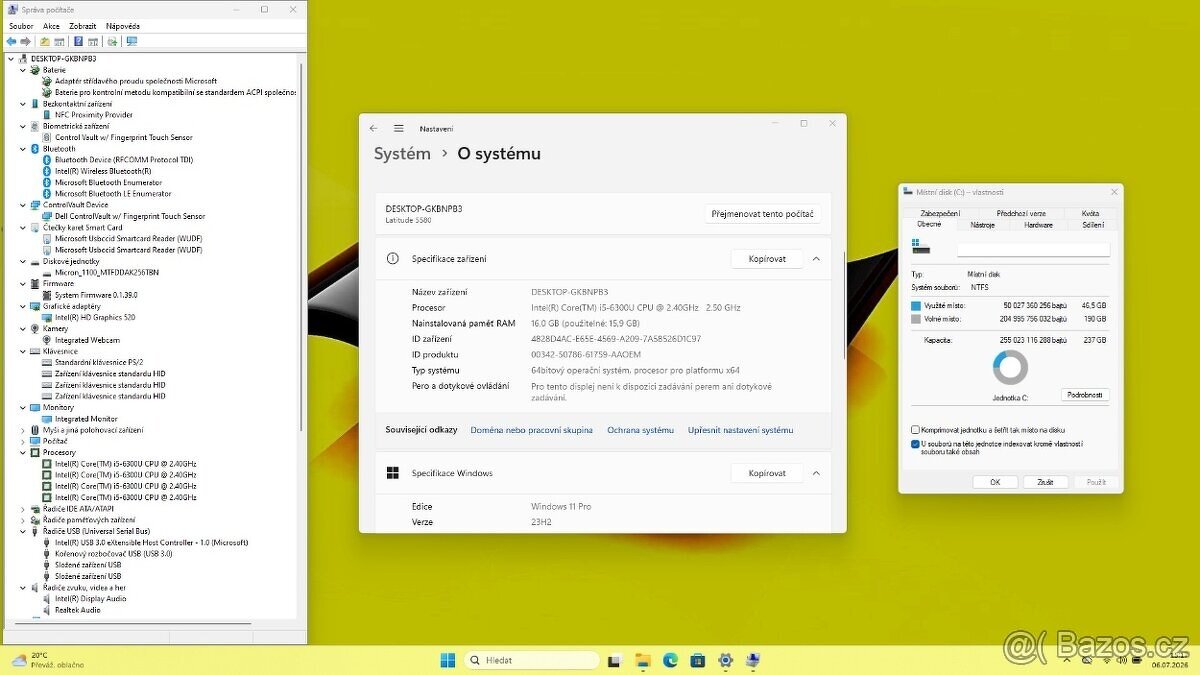Select root node DESKTOP-GKBNPB3 in device tree
The image size is (1200, 675).
point(63,59)
